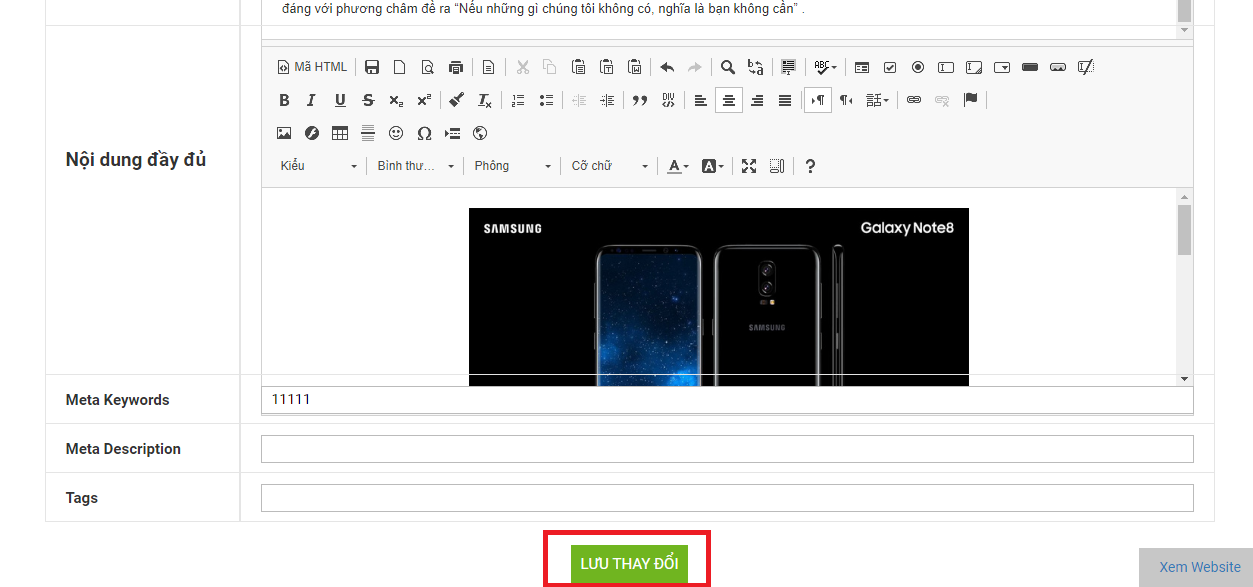Create a DIV container
This screenshot has width=1253, height=587.
click(668, 100)
